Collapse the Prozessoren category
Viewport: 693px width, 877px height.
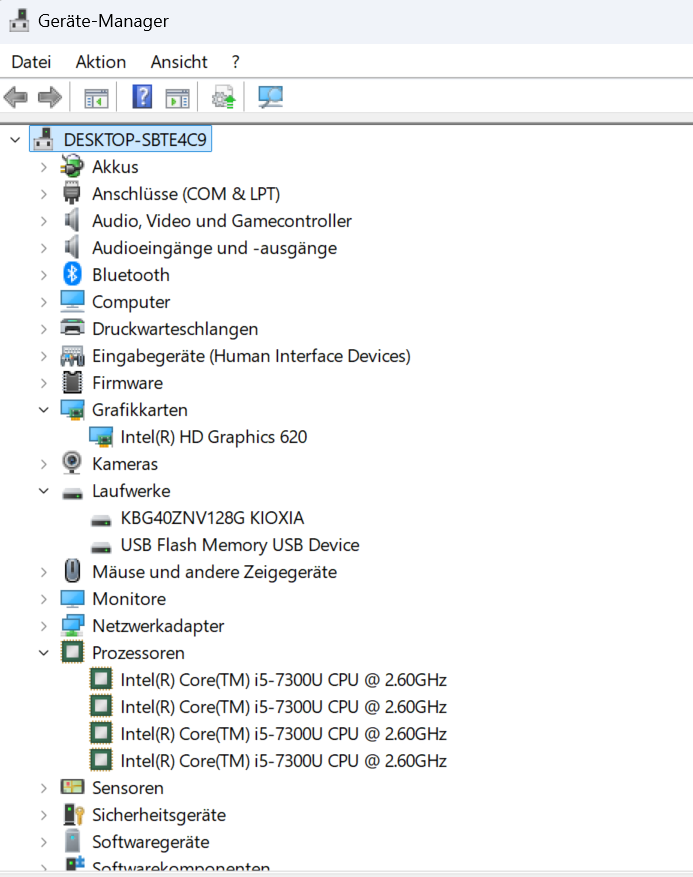(x=44, y=653)
